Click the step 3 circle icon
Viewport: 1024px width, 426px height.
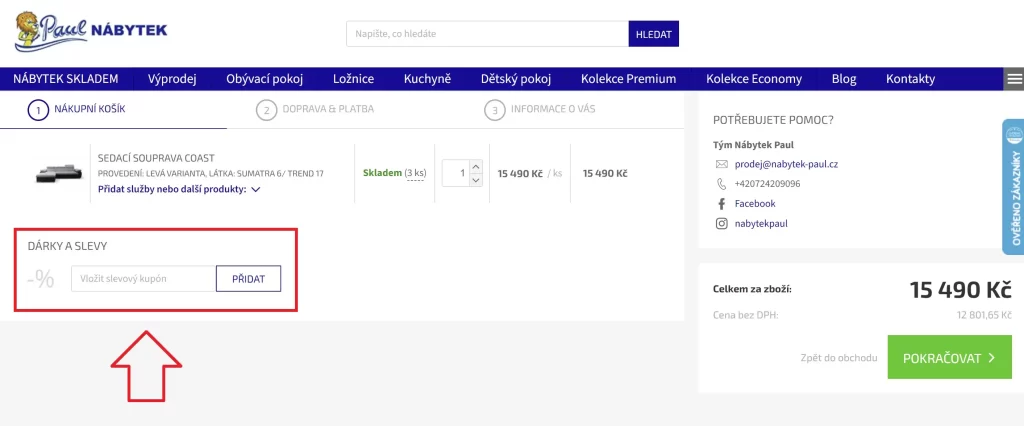click(x=495, y=110)
